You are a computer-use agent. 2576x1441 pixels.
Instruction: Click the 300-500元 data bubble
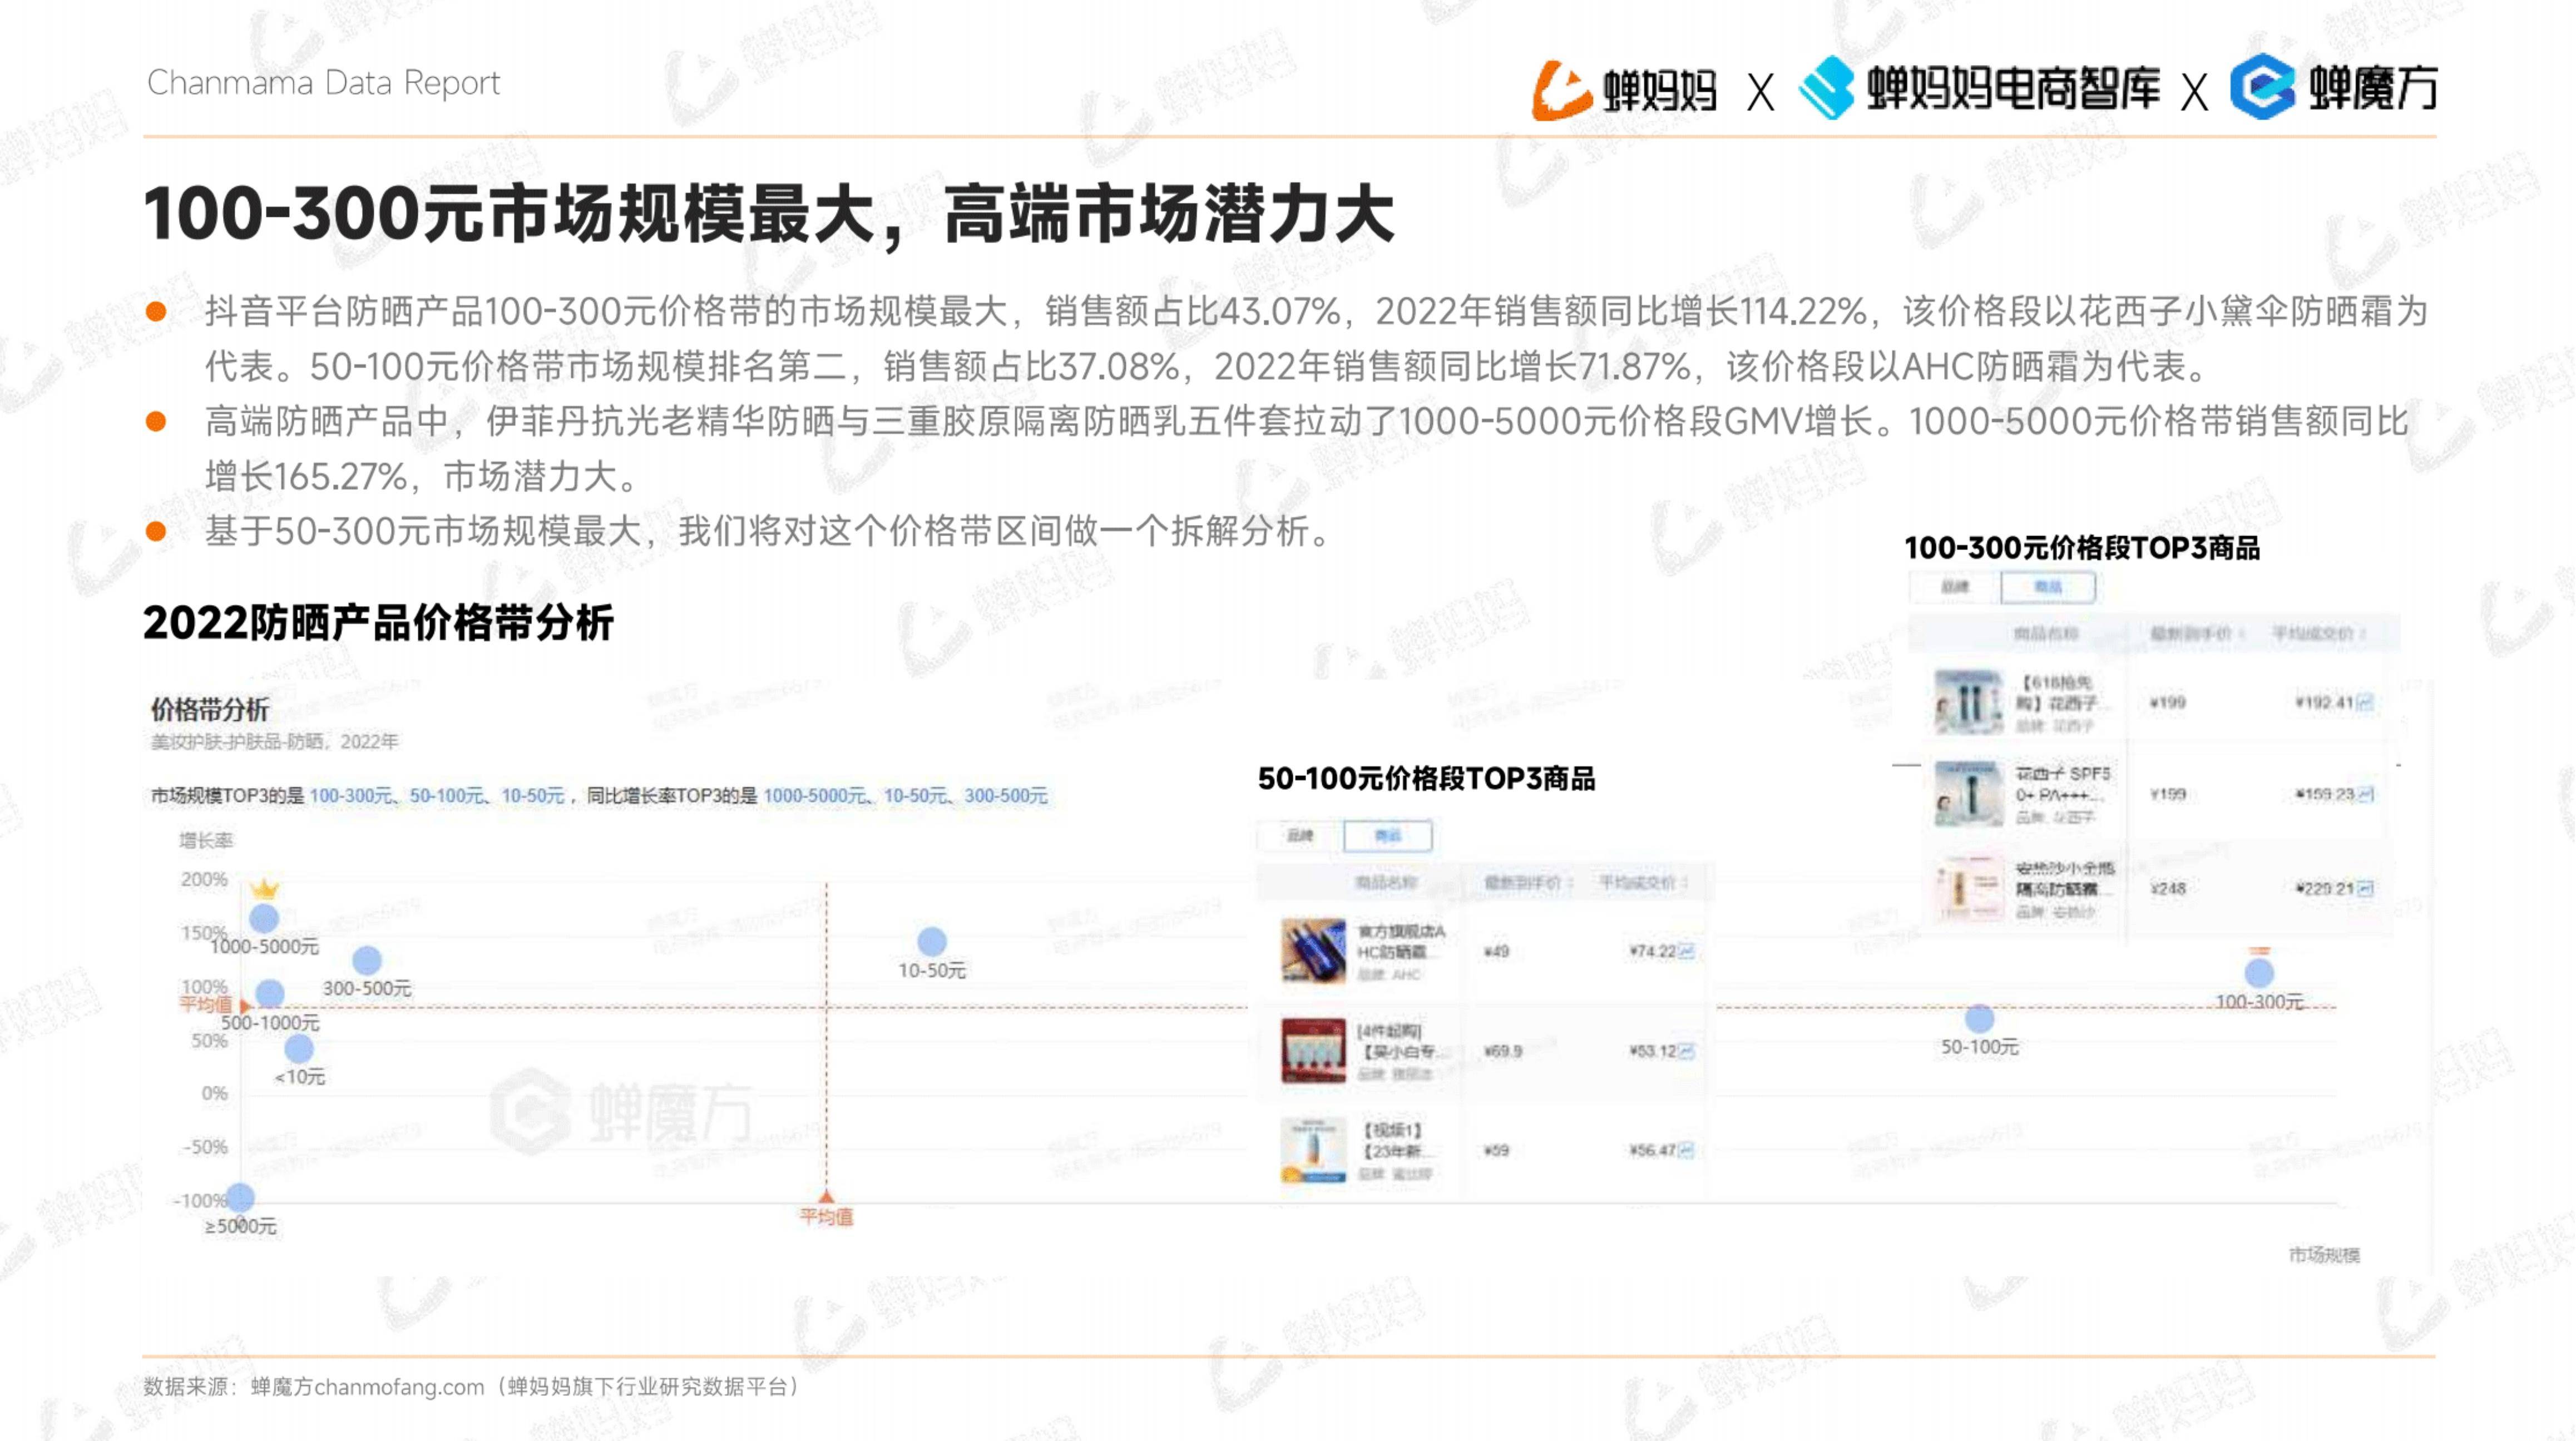[367, 960]
